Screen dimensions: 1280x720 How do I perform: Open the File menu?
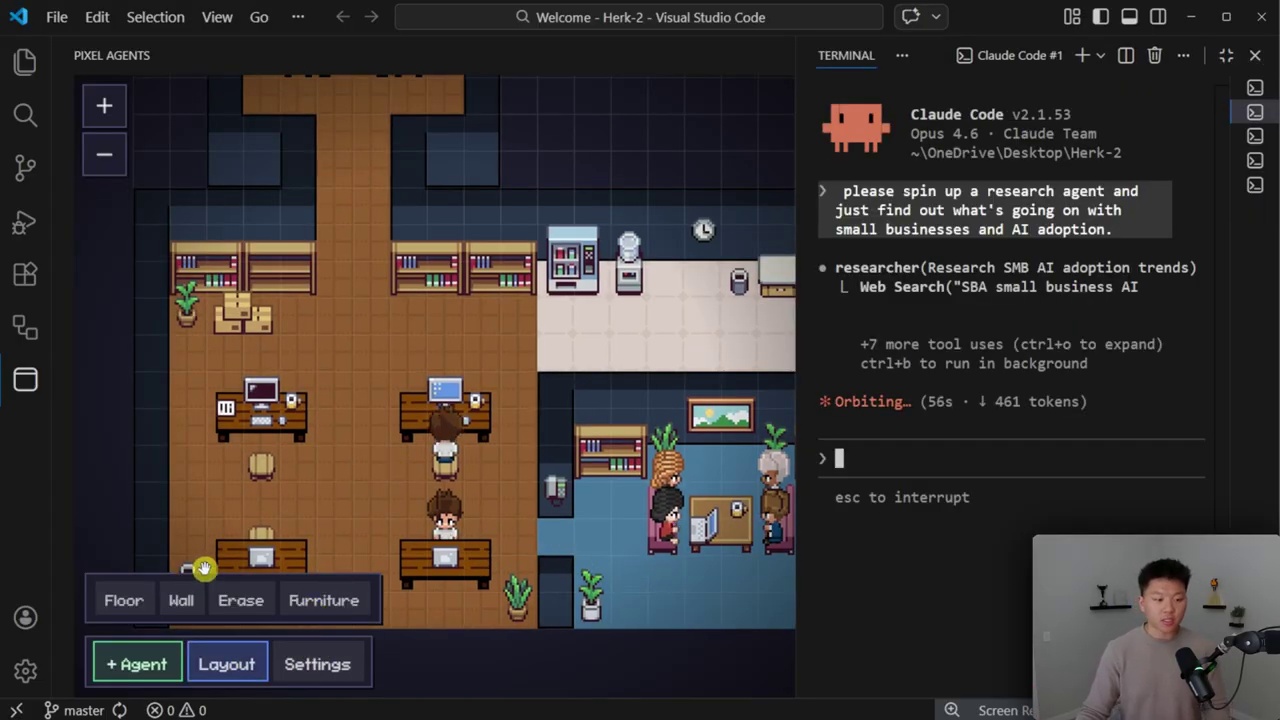click(x=57, y=17)
